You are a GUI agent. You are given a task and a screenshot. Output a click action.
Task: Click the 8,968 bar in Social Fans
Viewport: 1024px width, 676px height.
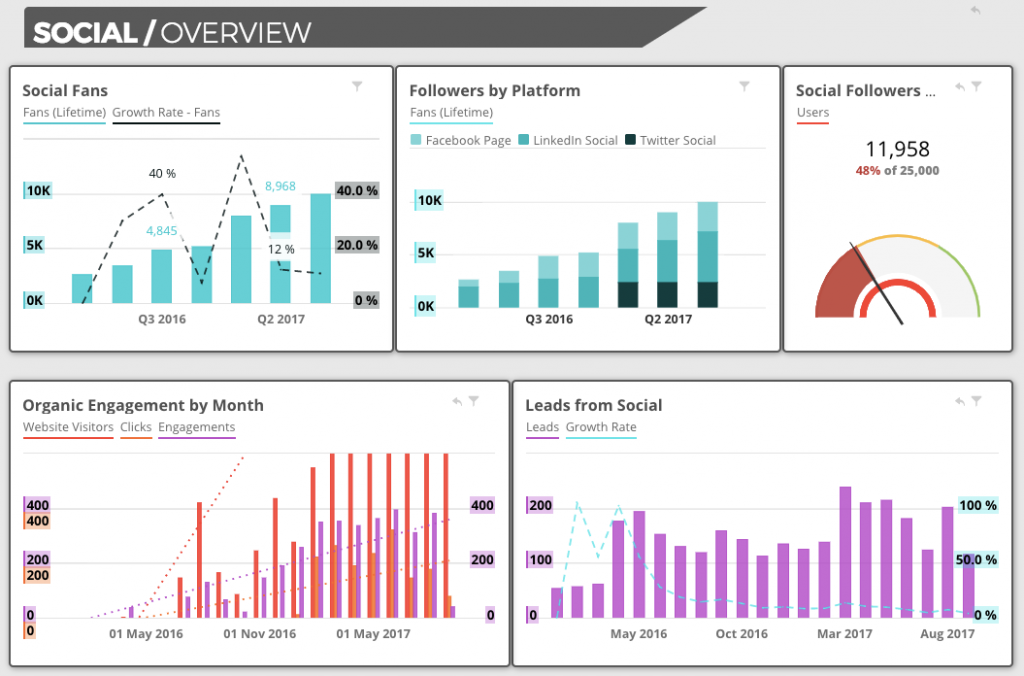(280, 254)
